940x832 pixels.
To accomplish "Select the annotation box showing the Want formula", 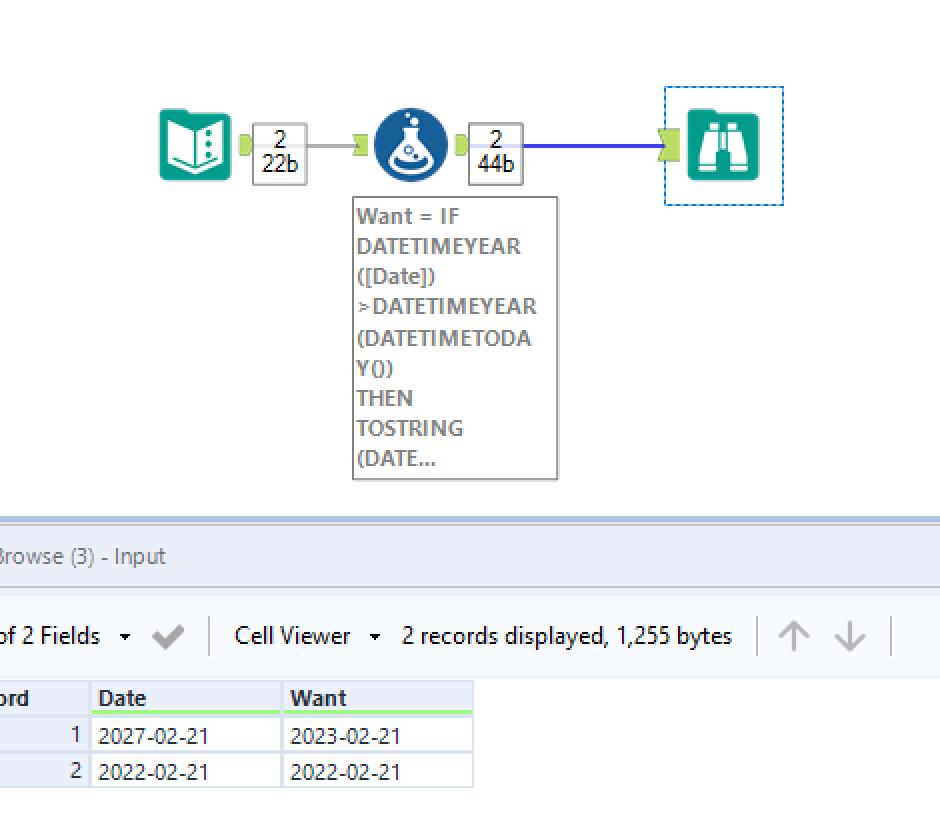I will [x=455, y=337].
